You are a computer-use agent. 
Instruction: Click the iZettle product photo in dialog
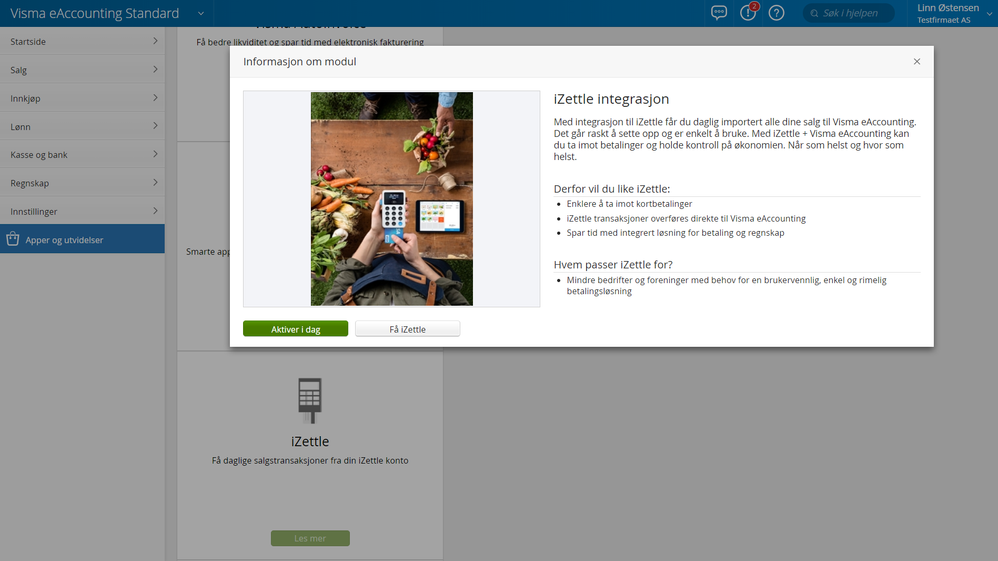(x=391, y=199)
